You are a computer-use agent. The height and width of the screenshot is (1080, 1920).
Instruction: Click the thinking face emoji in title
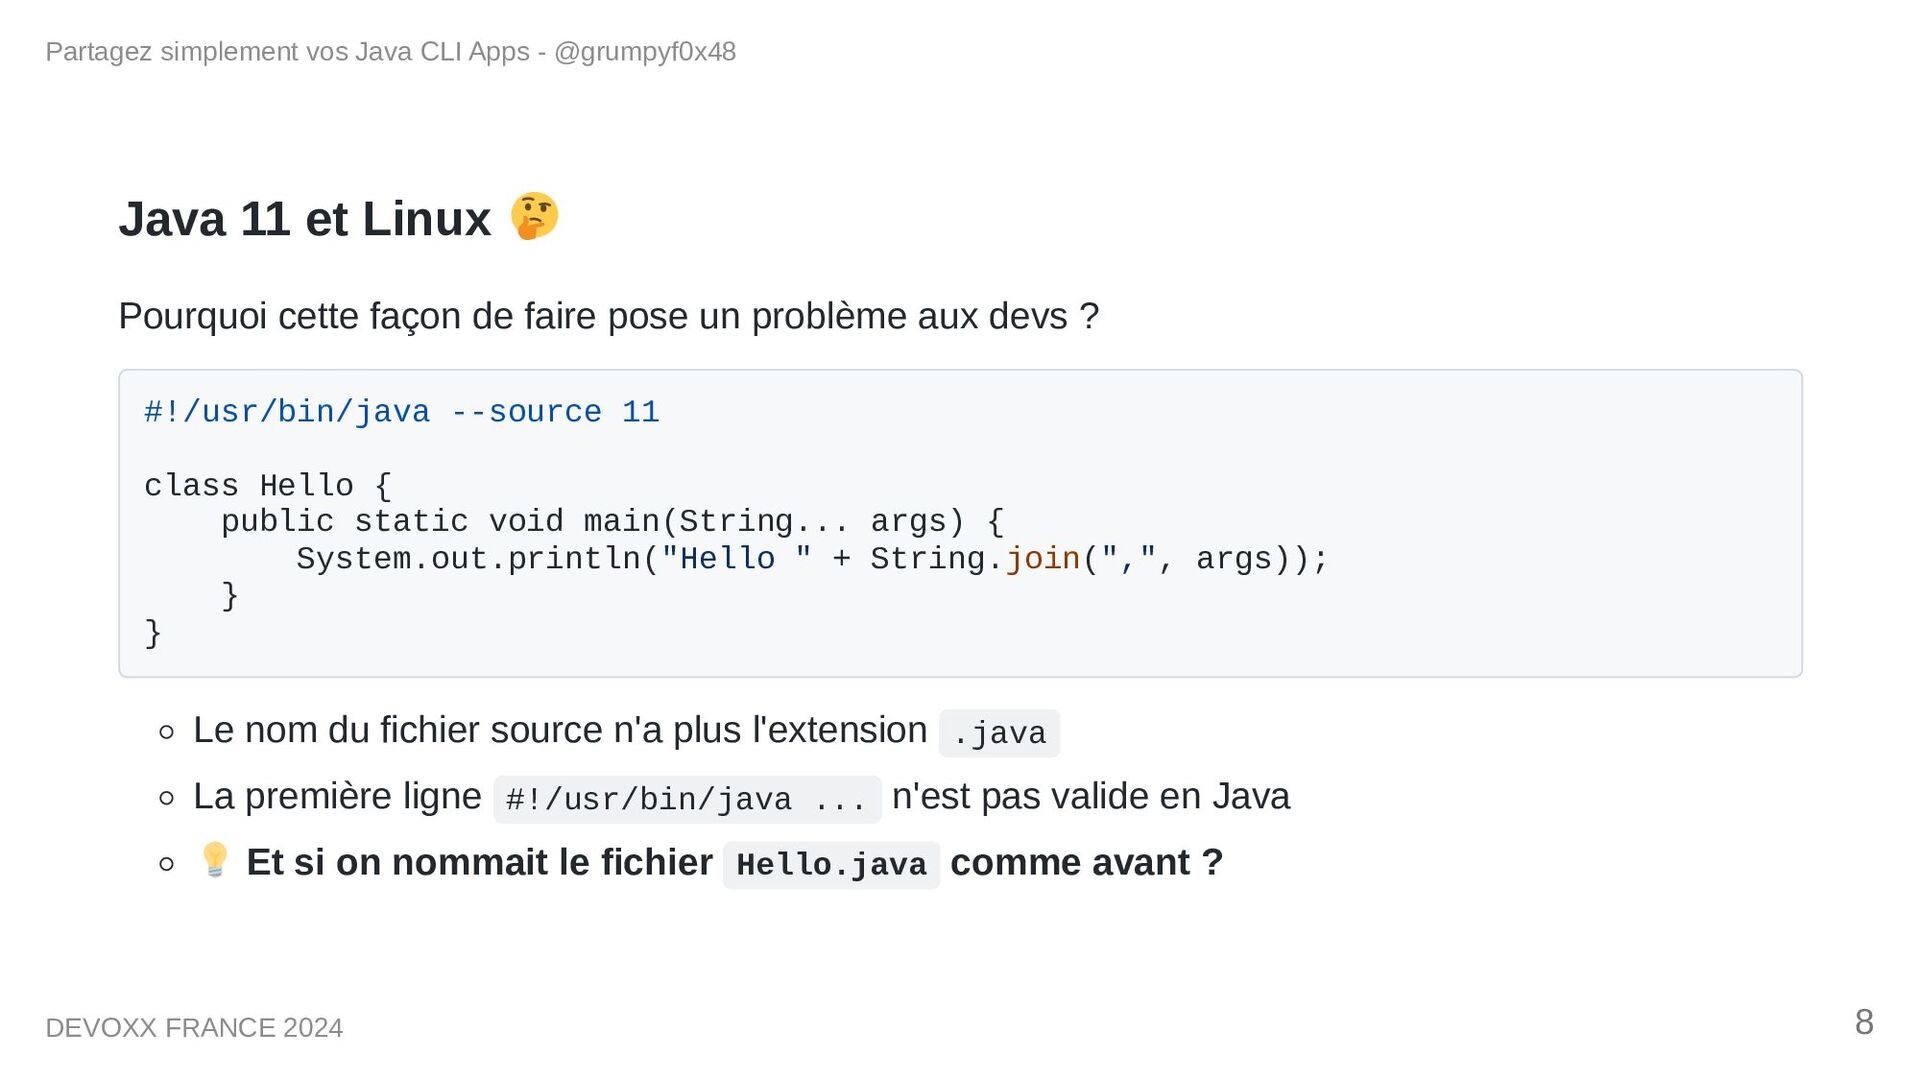coord(534,217)
